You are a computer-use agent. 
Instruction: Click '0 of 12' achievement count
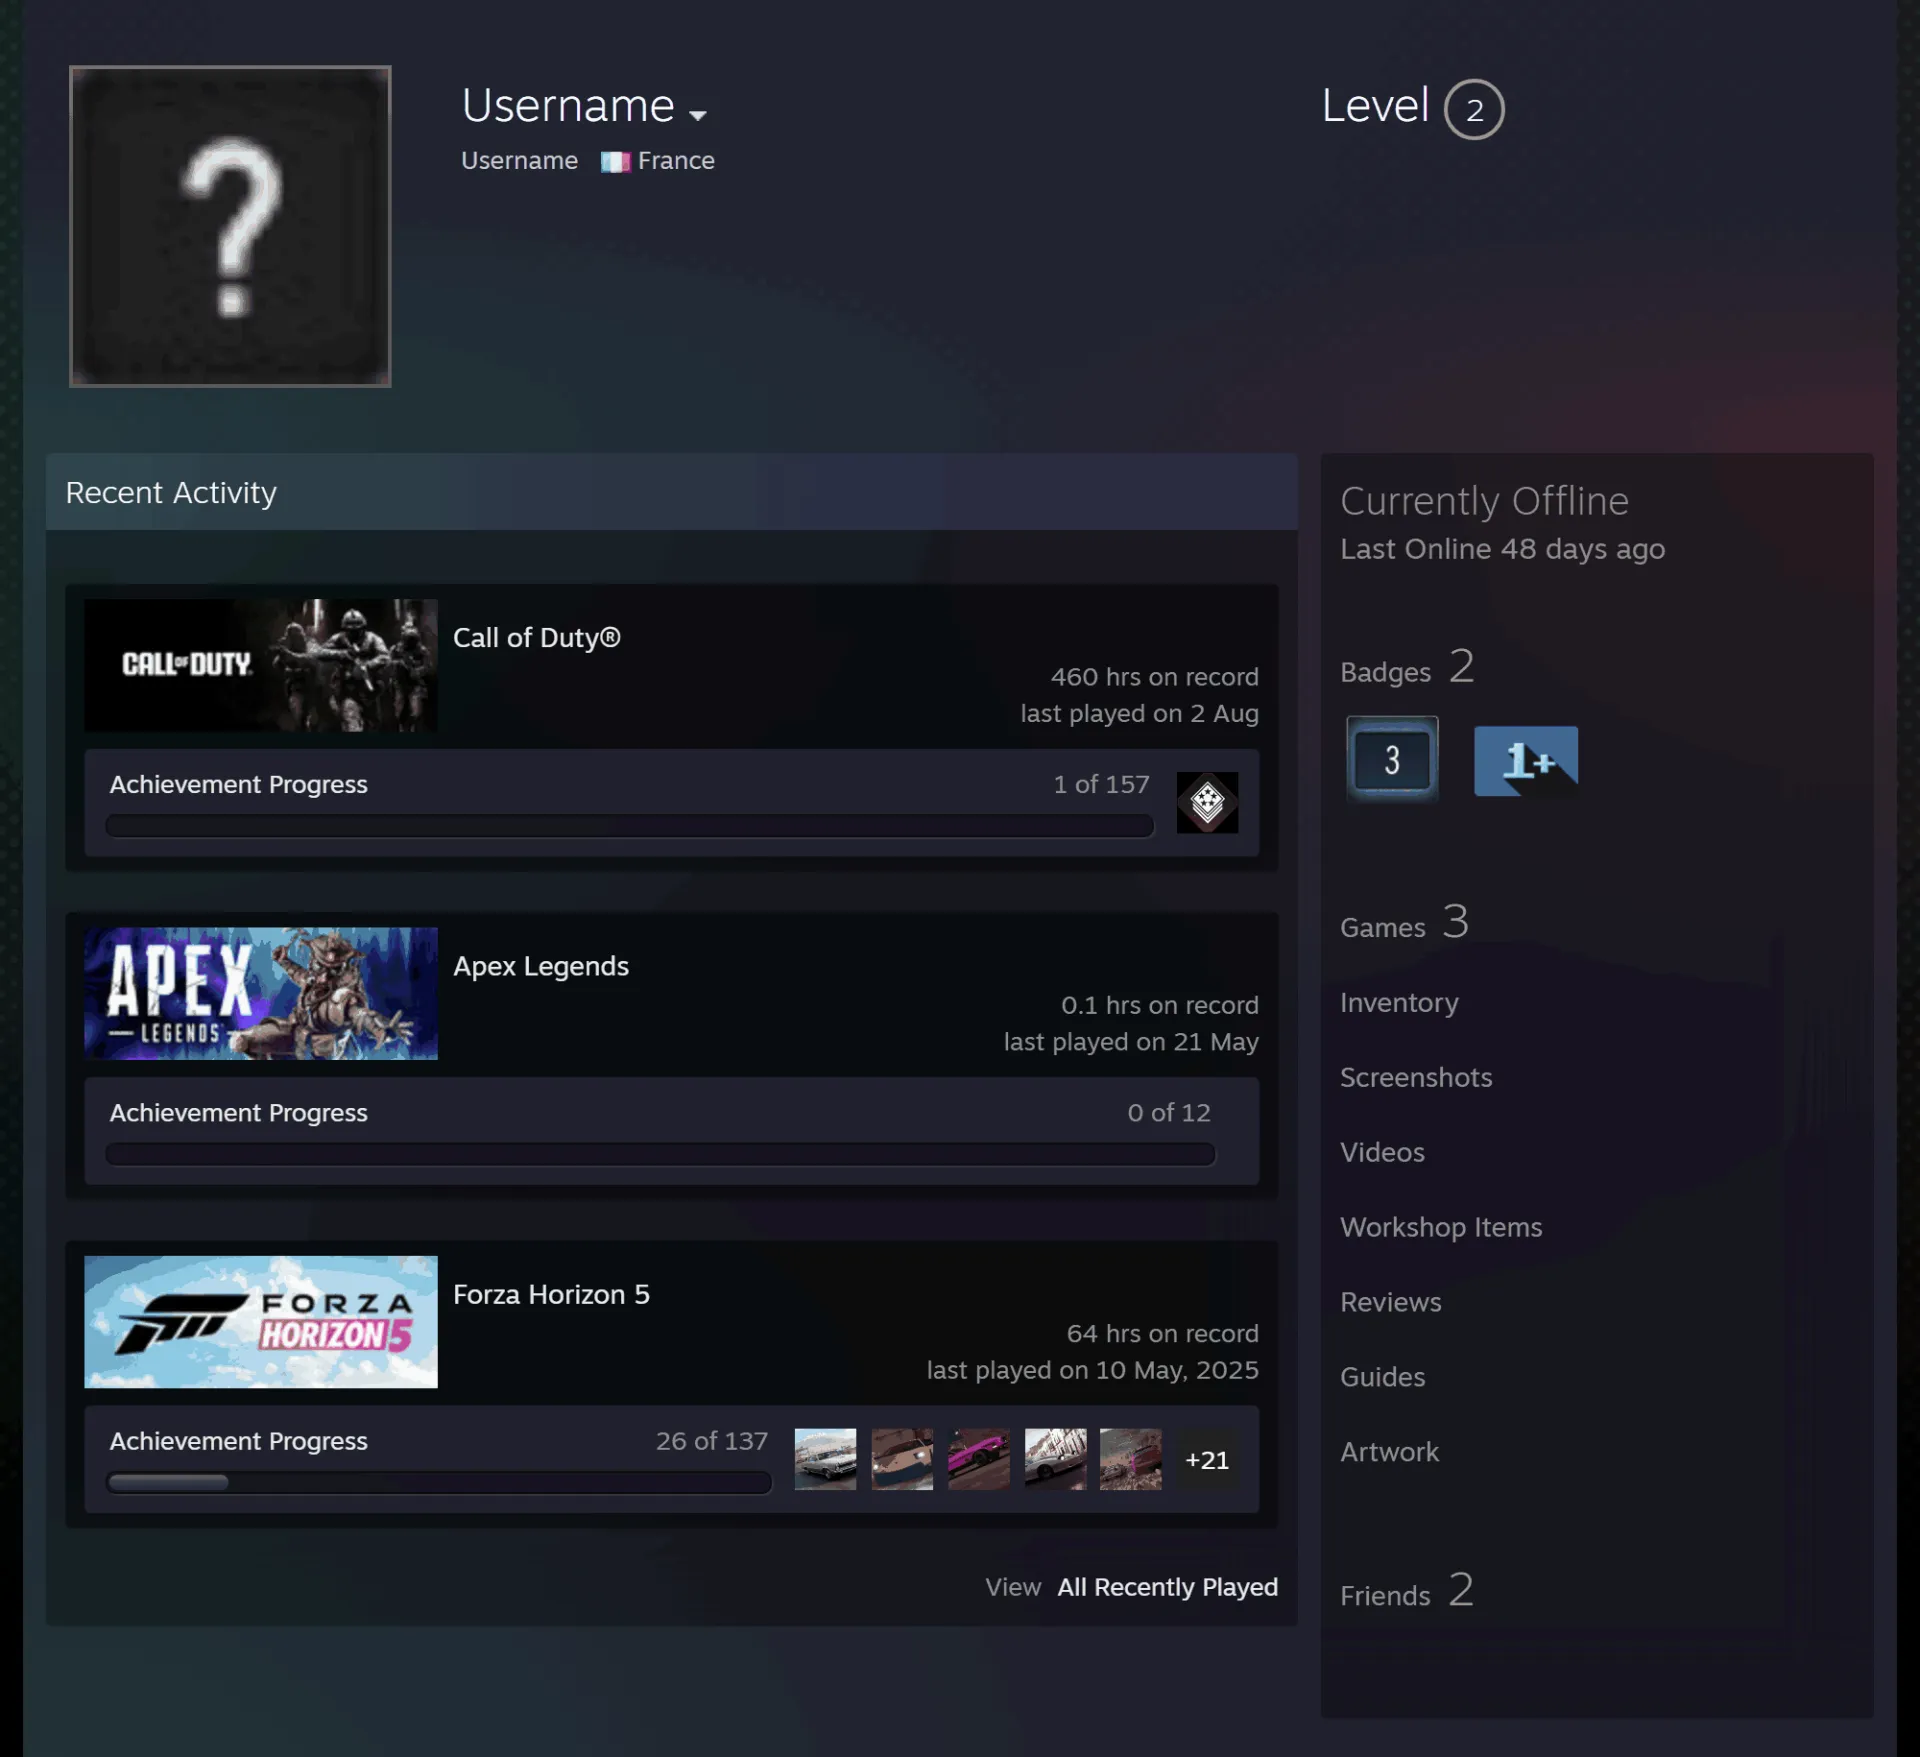1169,1113
